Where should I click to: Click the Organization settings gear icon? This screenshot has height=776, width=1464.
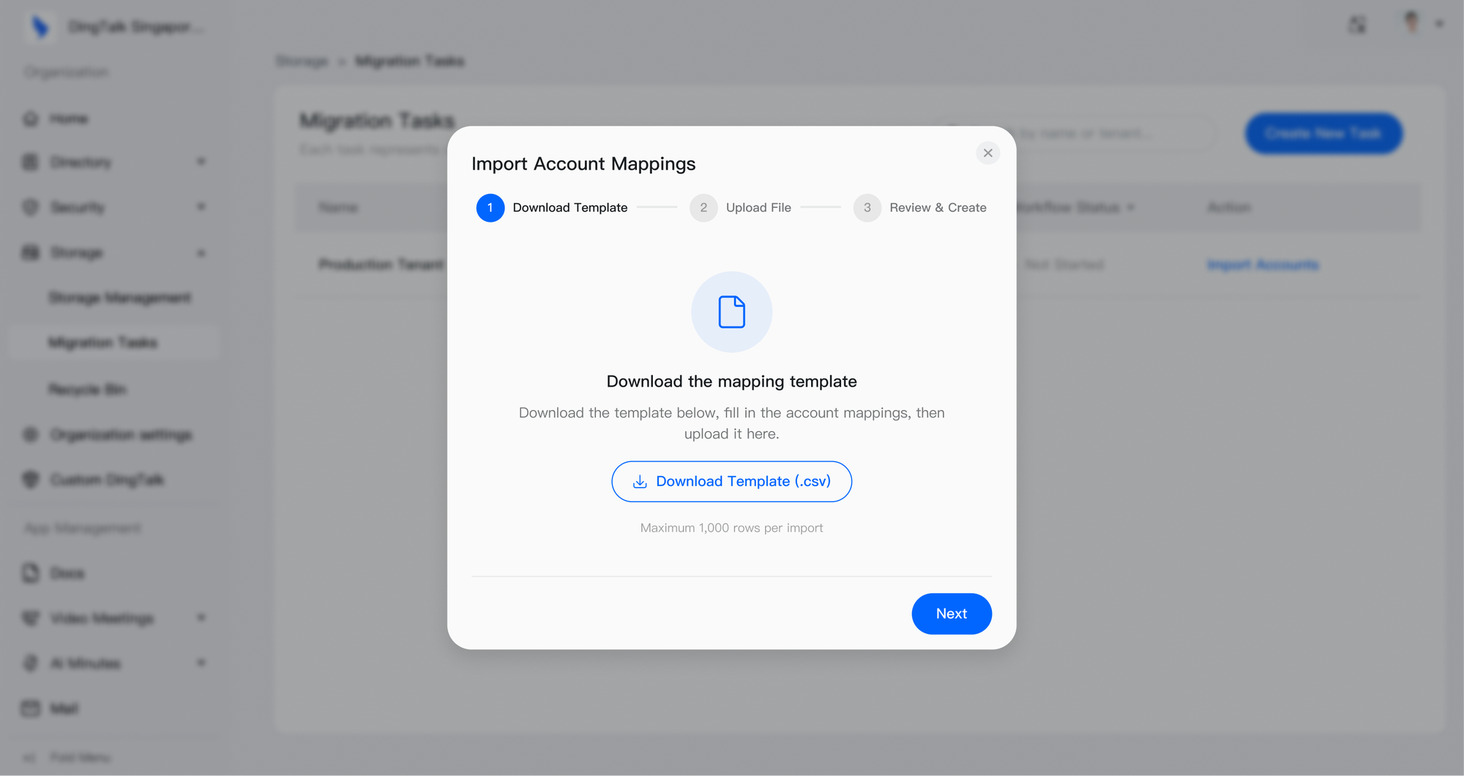pos(31,435)
